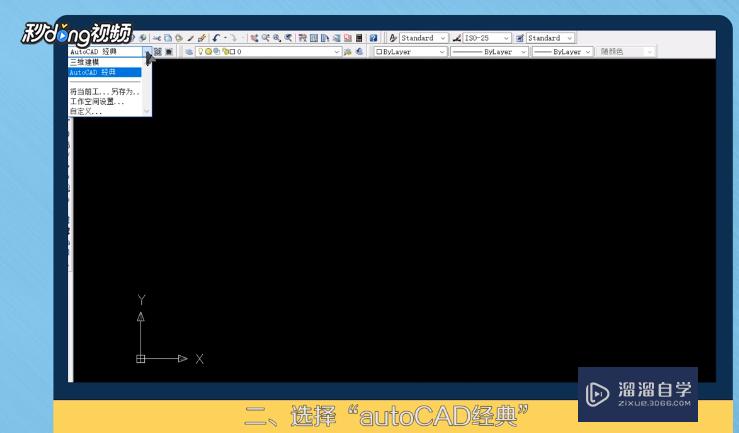Open the ByLayer lineweight dropdown
This screenshot has width=739, height=433.
[x=588, y=51]
